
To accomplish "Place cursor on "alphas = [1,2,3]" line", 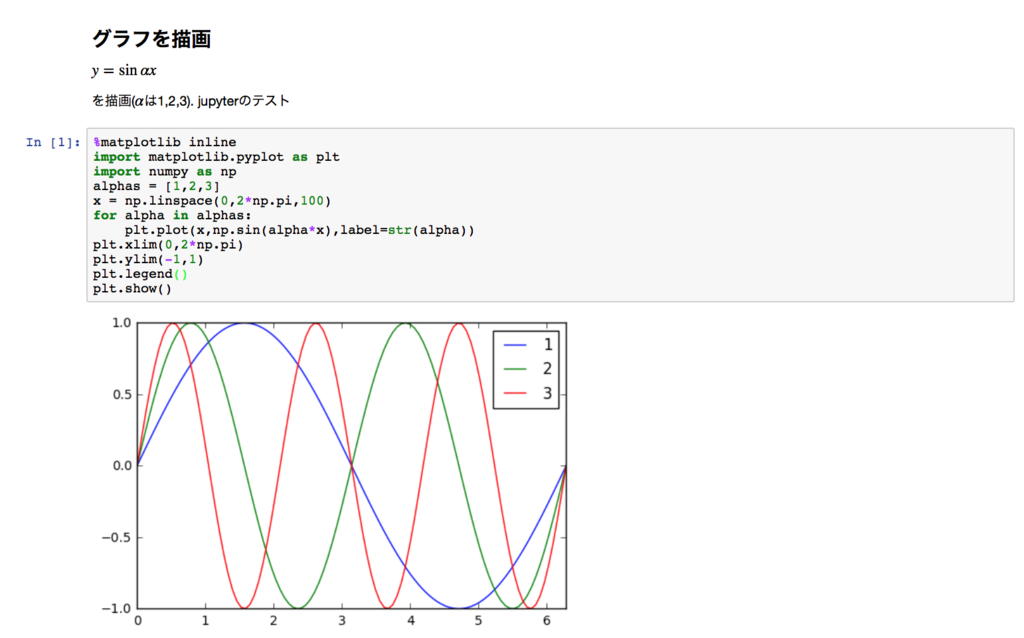I will (x=157, y=186).
